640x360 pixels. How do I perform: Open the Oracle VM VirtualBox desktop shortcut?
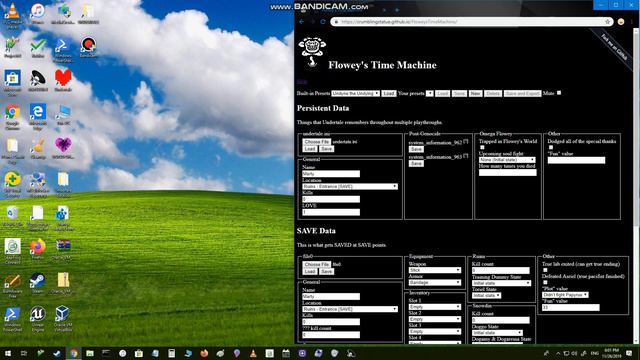[x=63, y=318]
